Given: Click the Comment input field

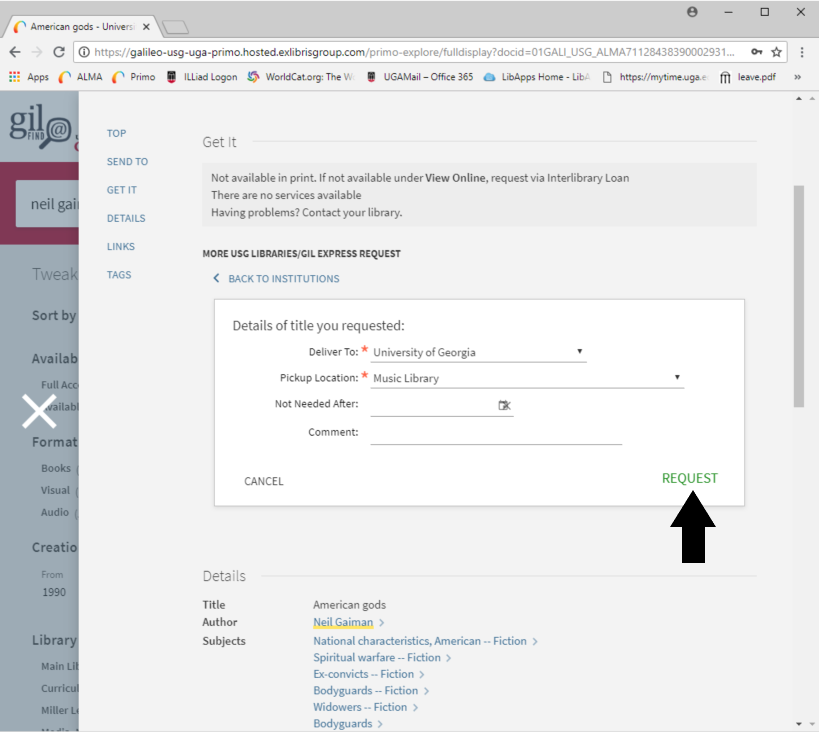Looking at the screenshot, I should tap(496, 433).
